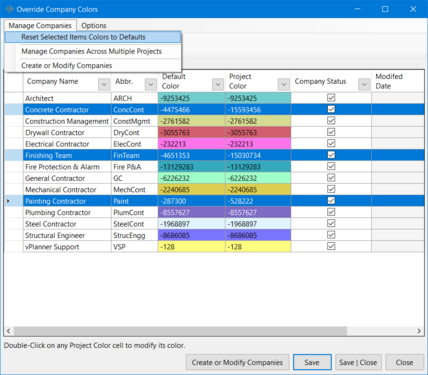The height and width of the screenshot is (375, 428).
Task: Click the Save | Close button
Action: [358, 362]
